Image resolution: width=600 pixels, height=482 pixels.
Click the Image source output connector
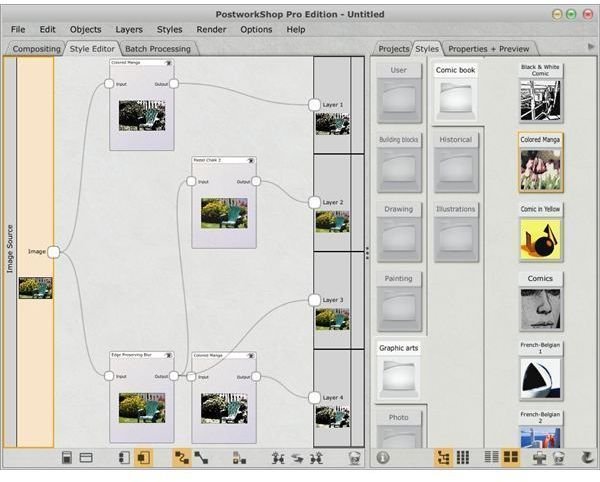click(x=54, y=252)
